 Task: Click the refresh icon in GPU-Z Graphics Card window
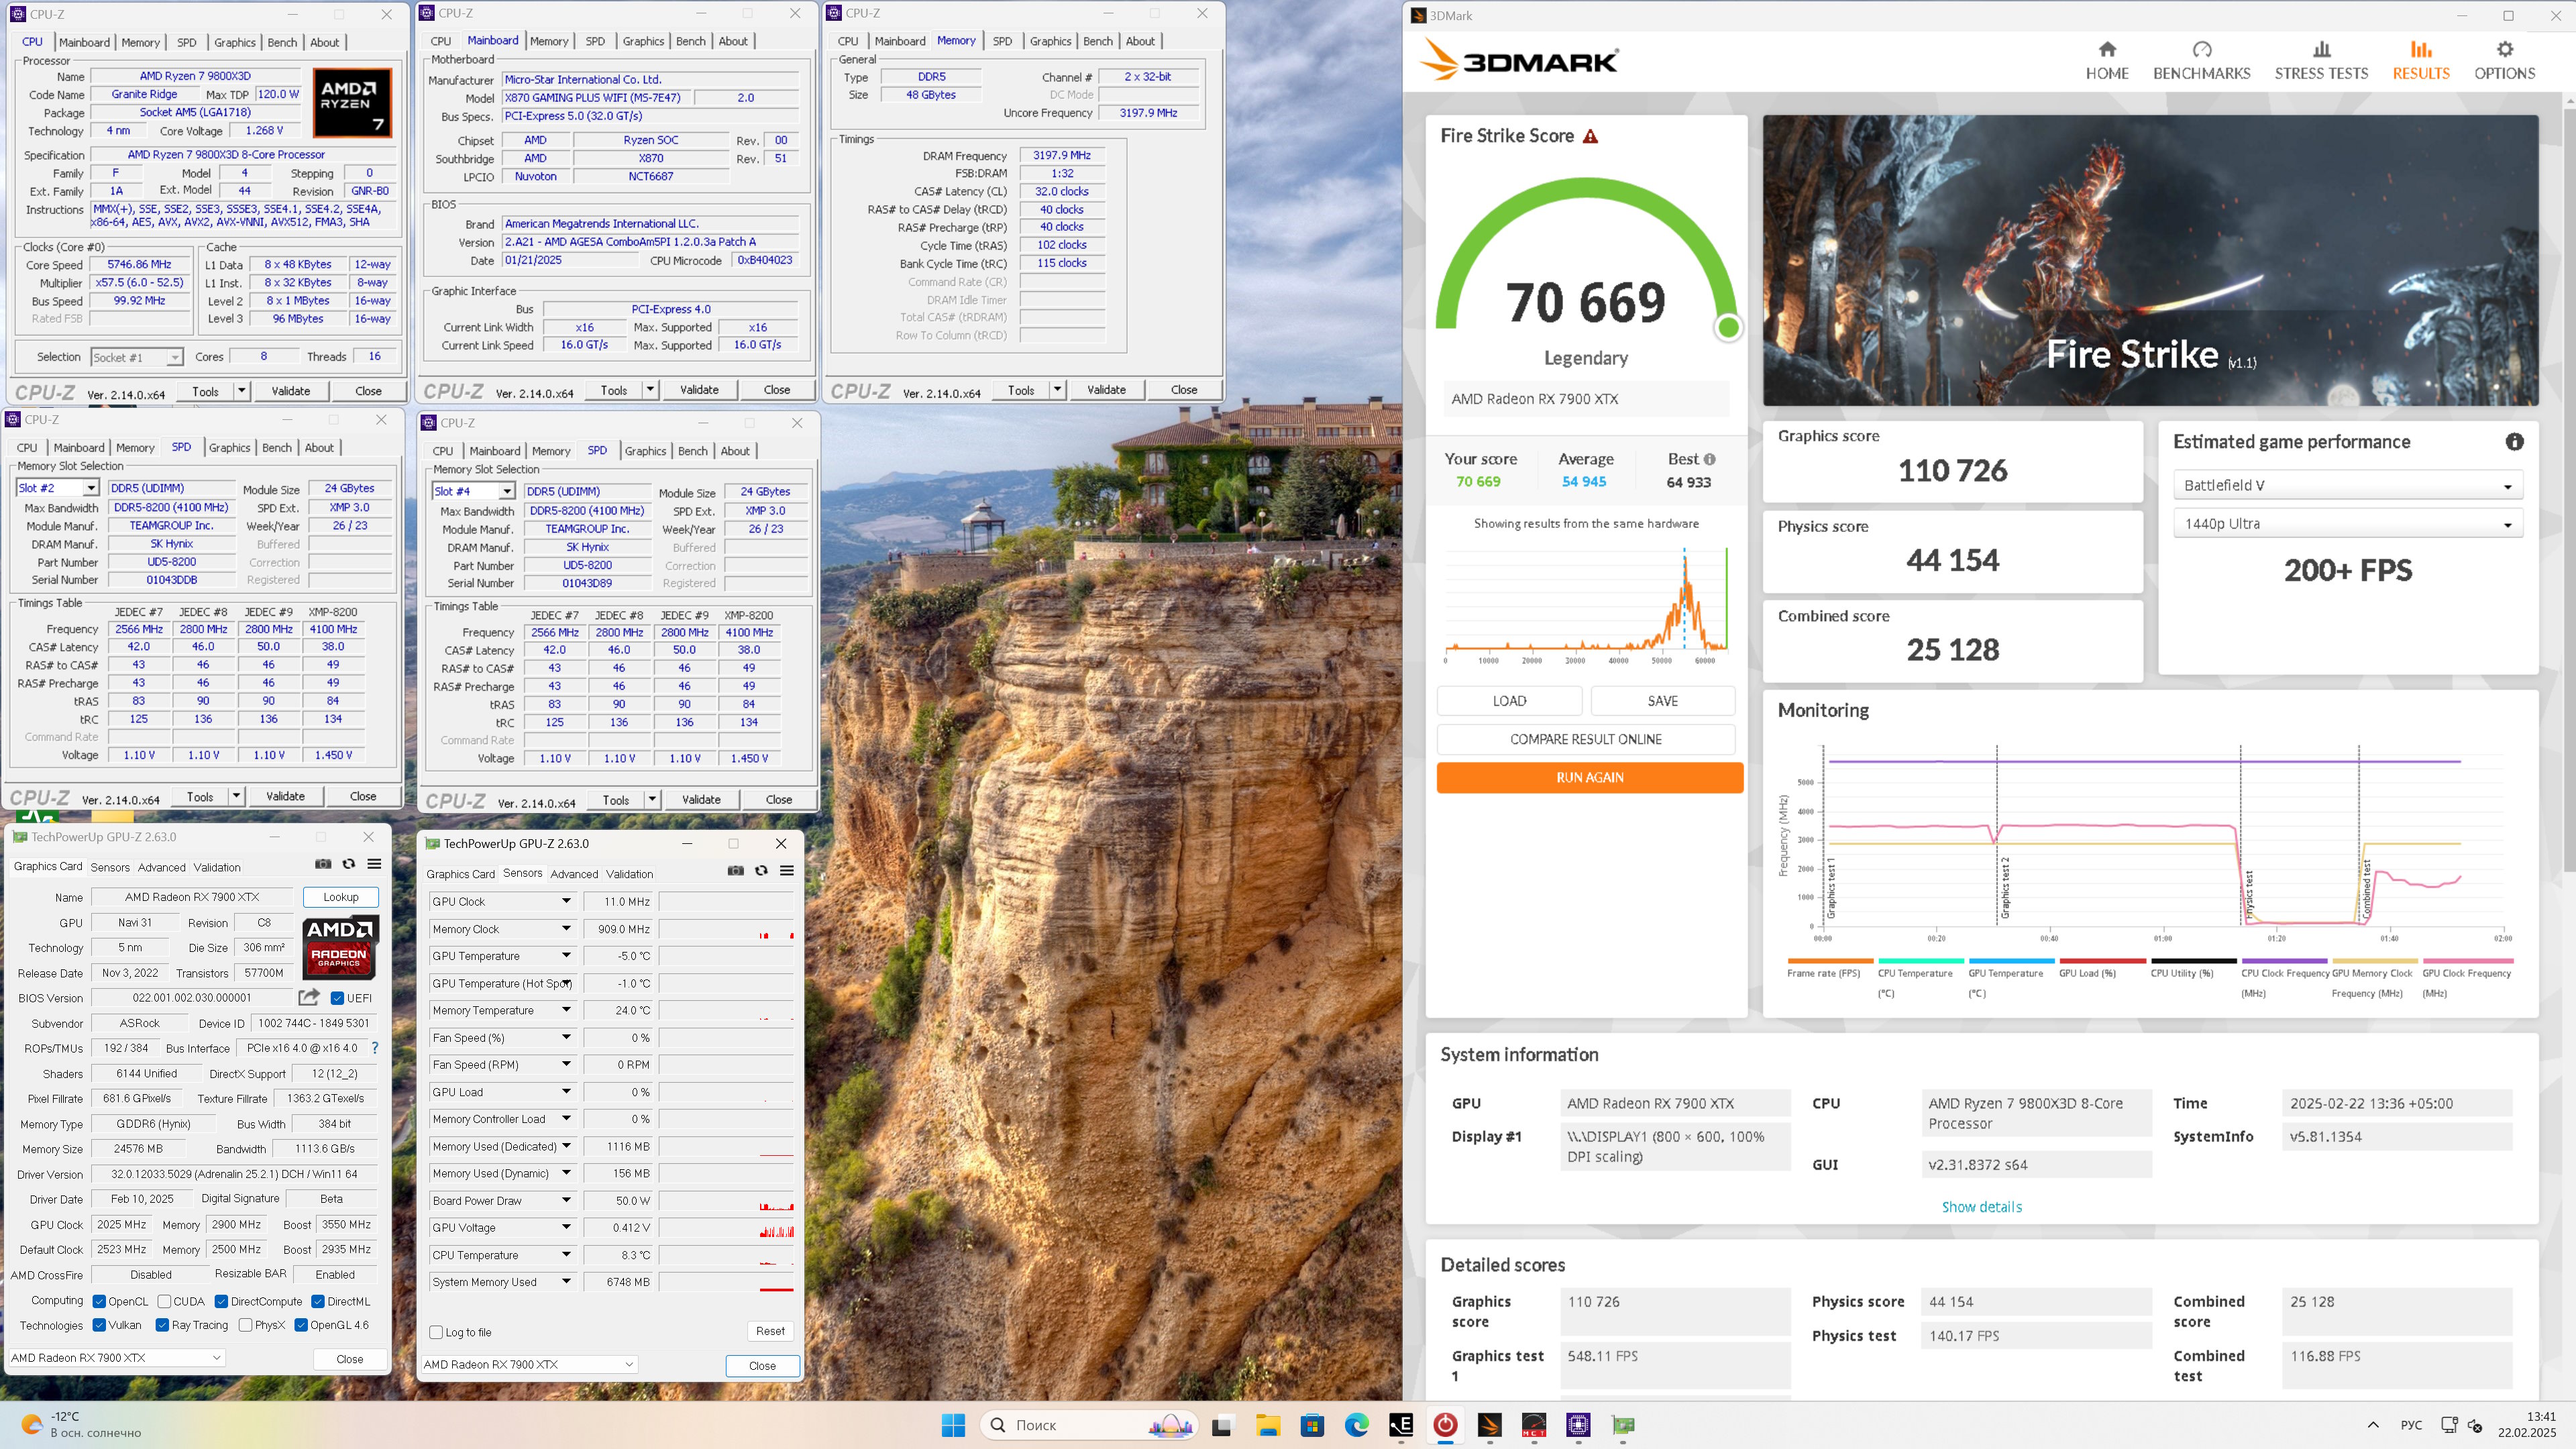point(349,864)
